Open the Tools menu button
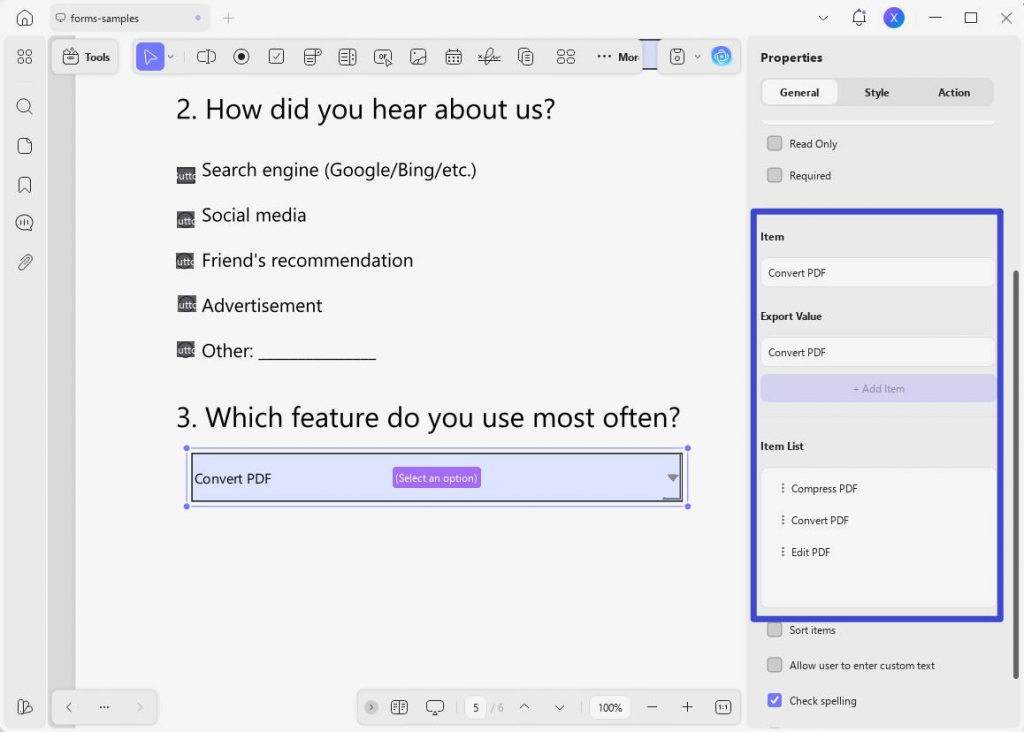 pos(86,57)
